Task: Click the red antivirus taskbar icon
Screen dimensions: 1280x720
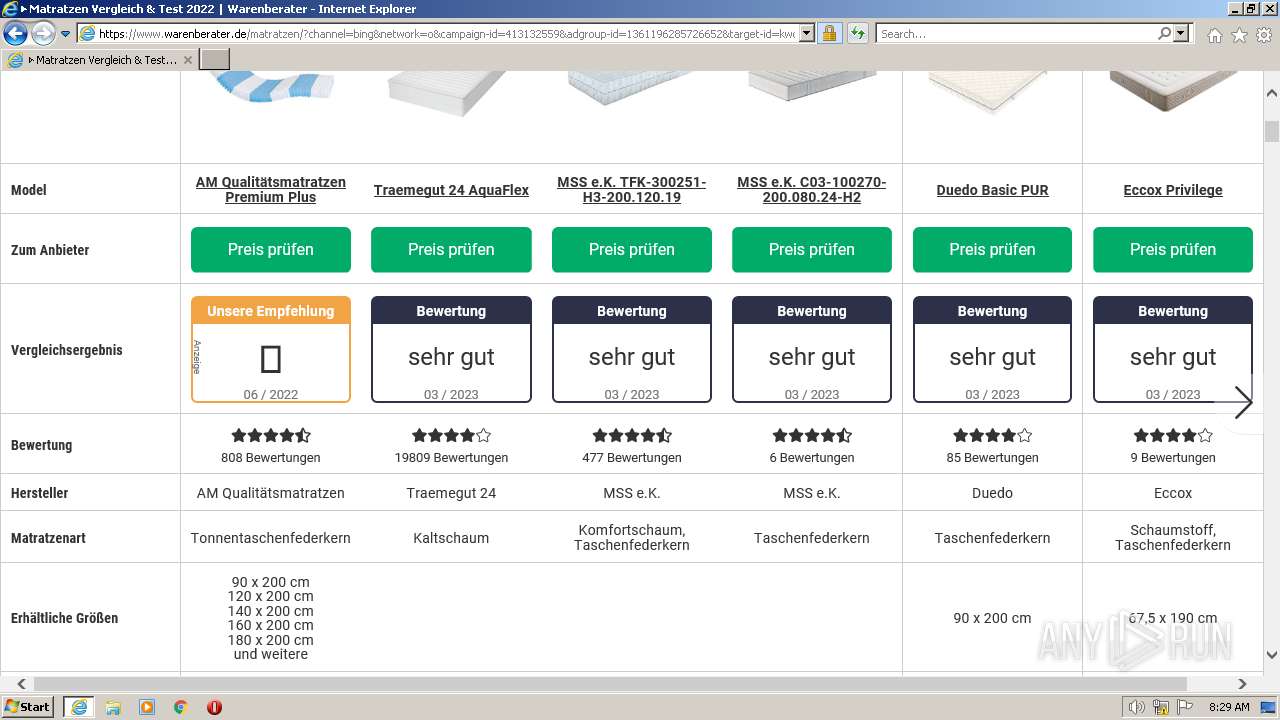Action: click(214, 707)
